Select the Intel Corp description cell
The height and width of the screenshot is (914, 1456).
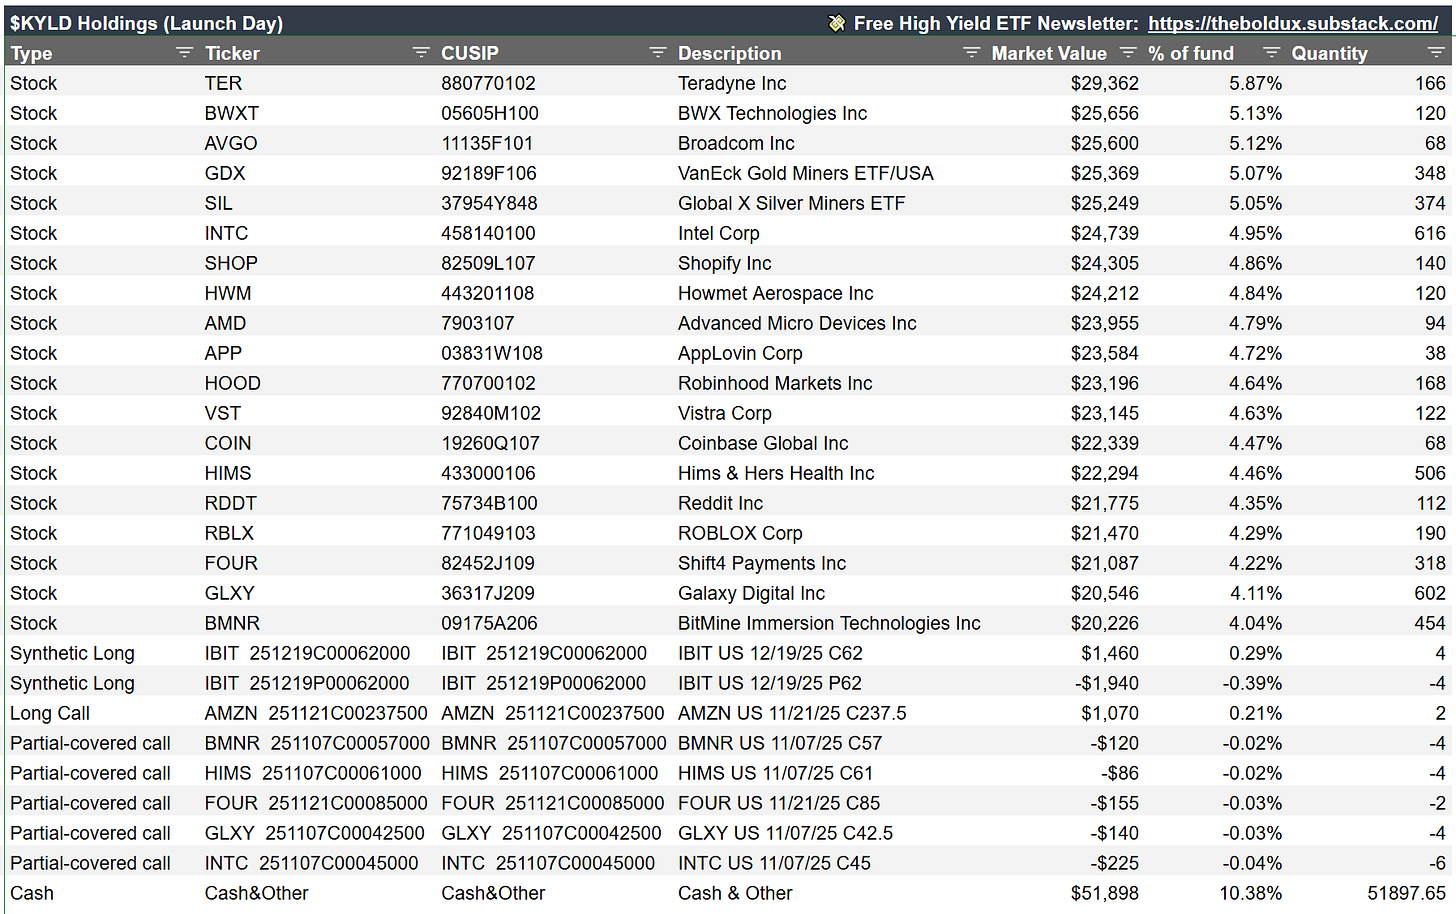(719, 233)
